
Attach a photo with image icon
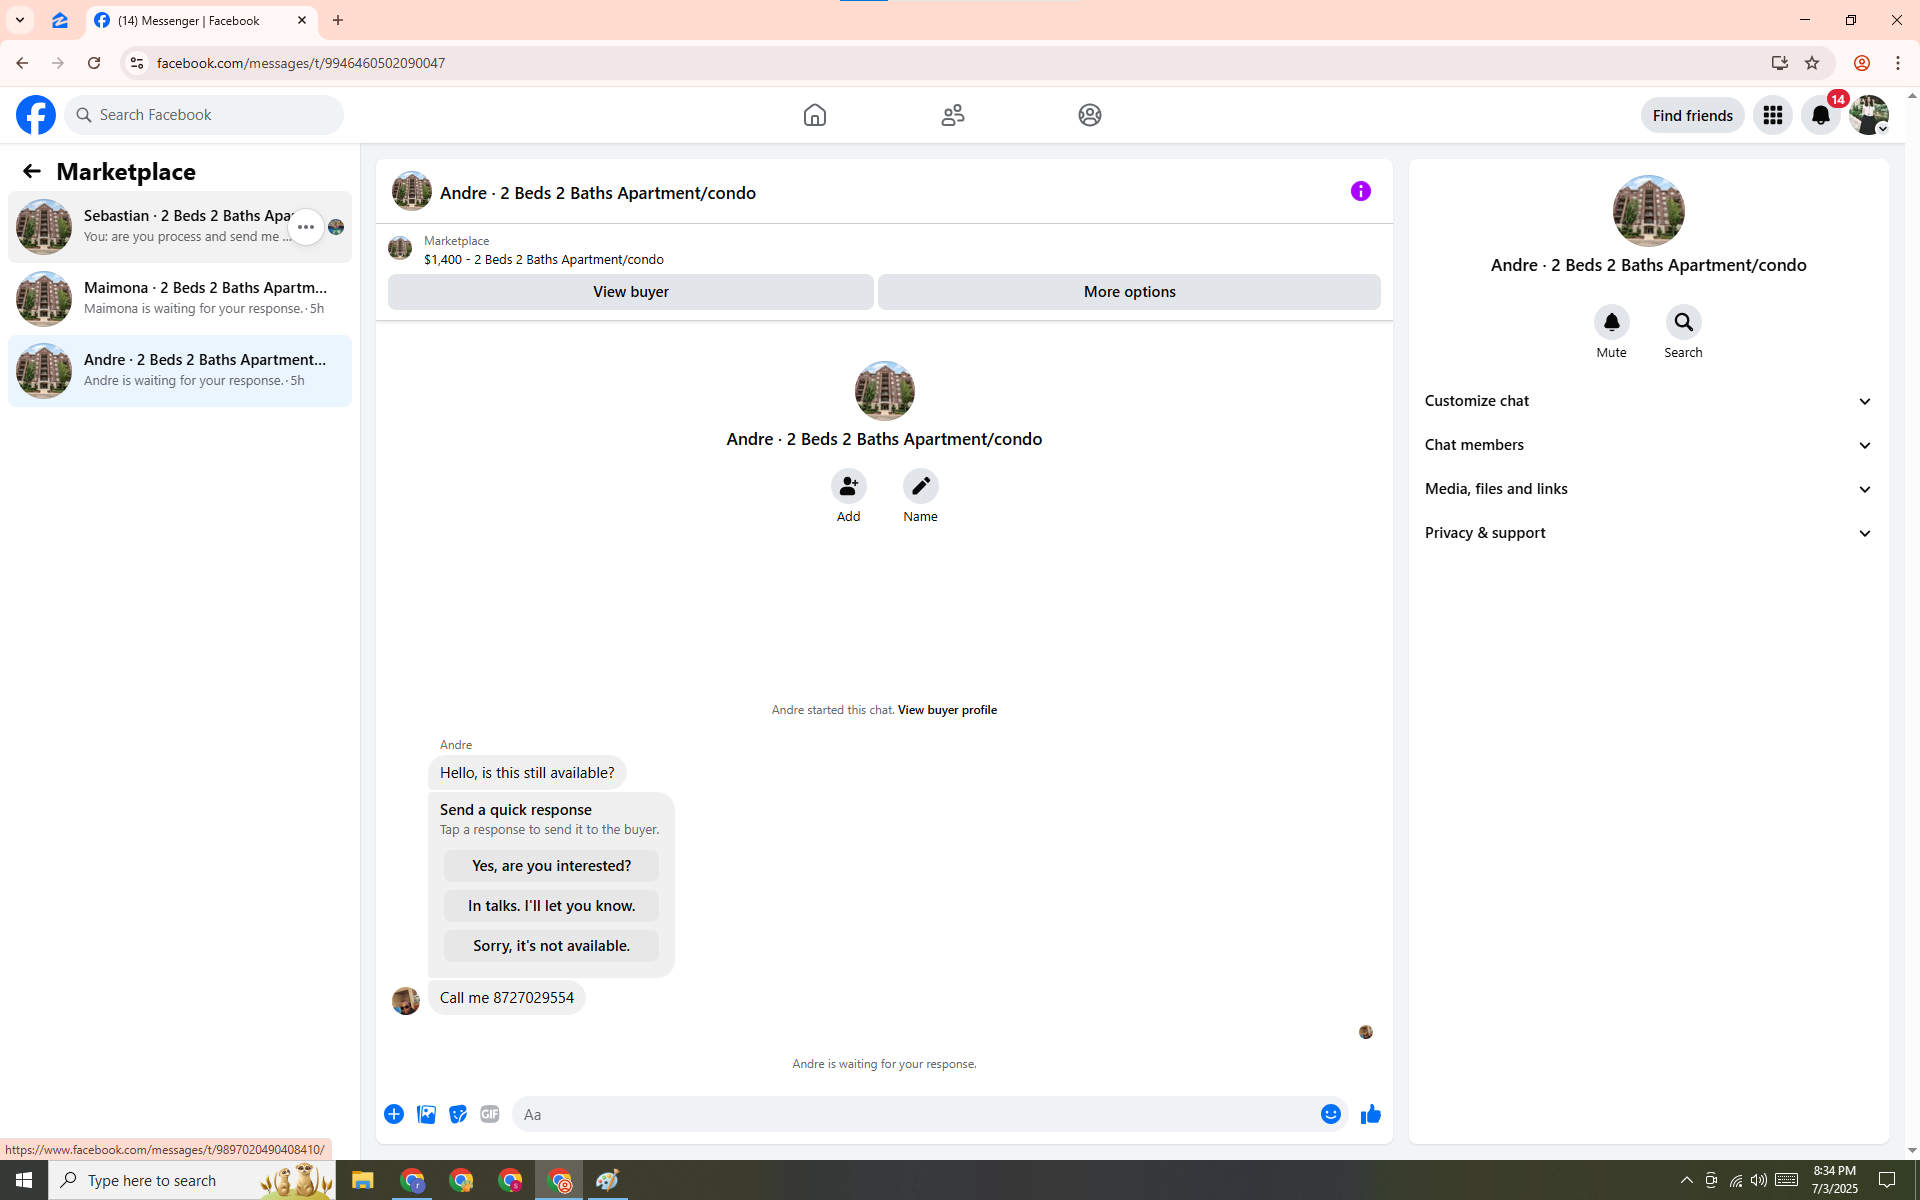click(x=426, y=1114)
